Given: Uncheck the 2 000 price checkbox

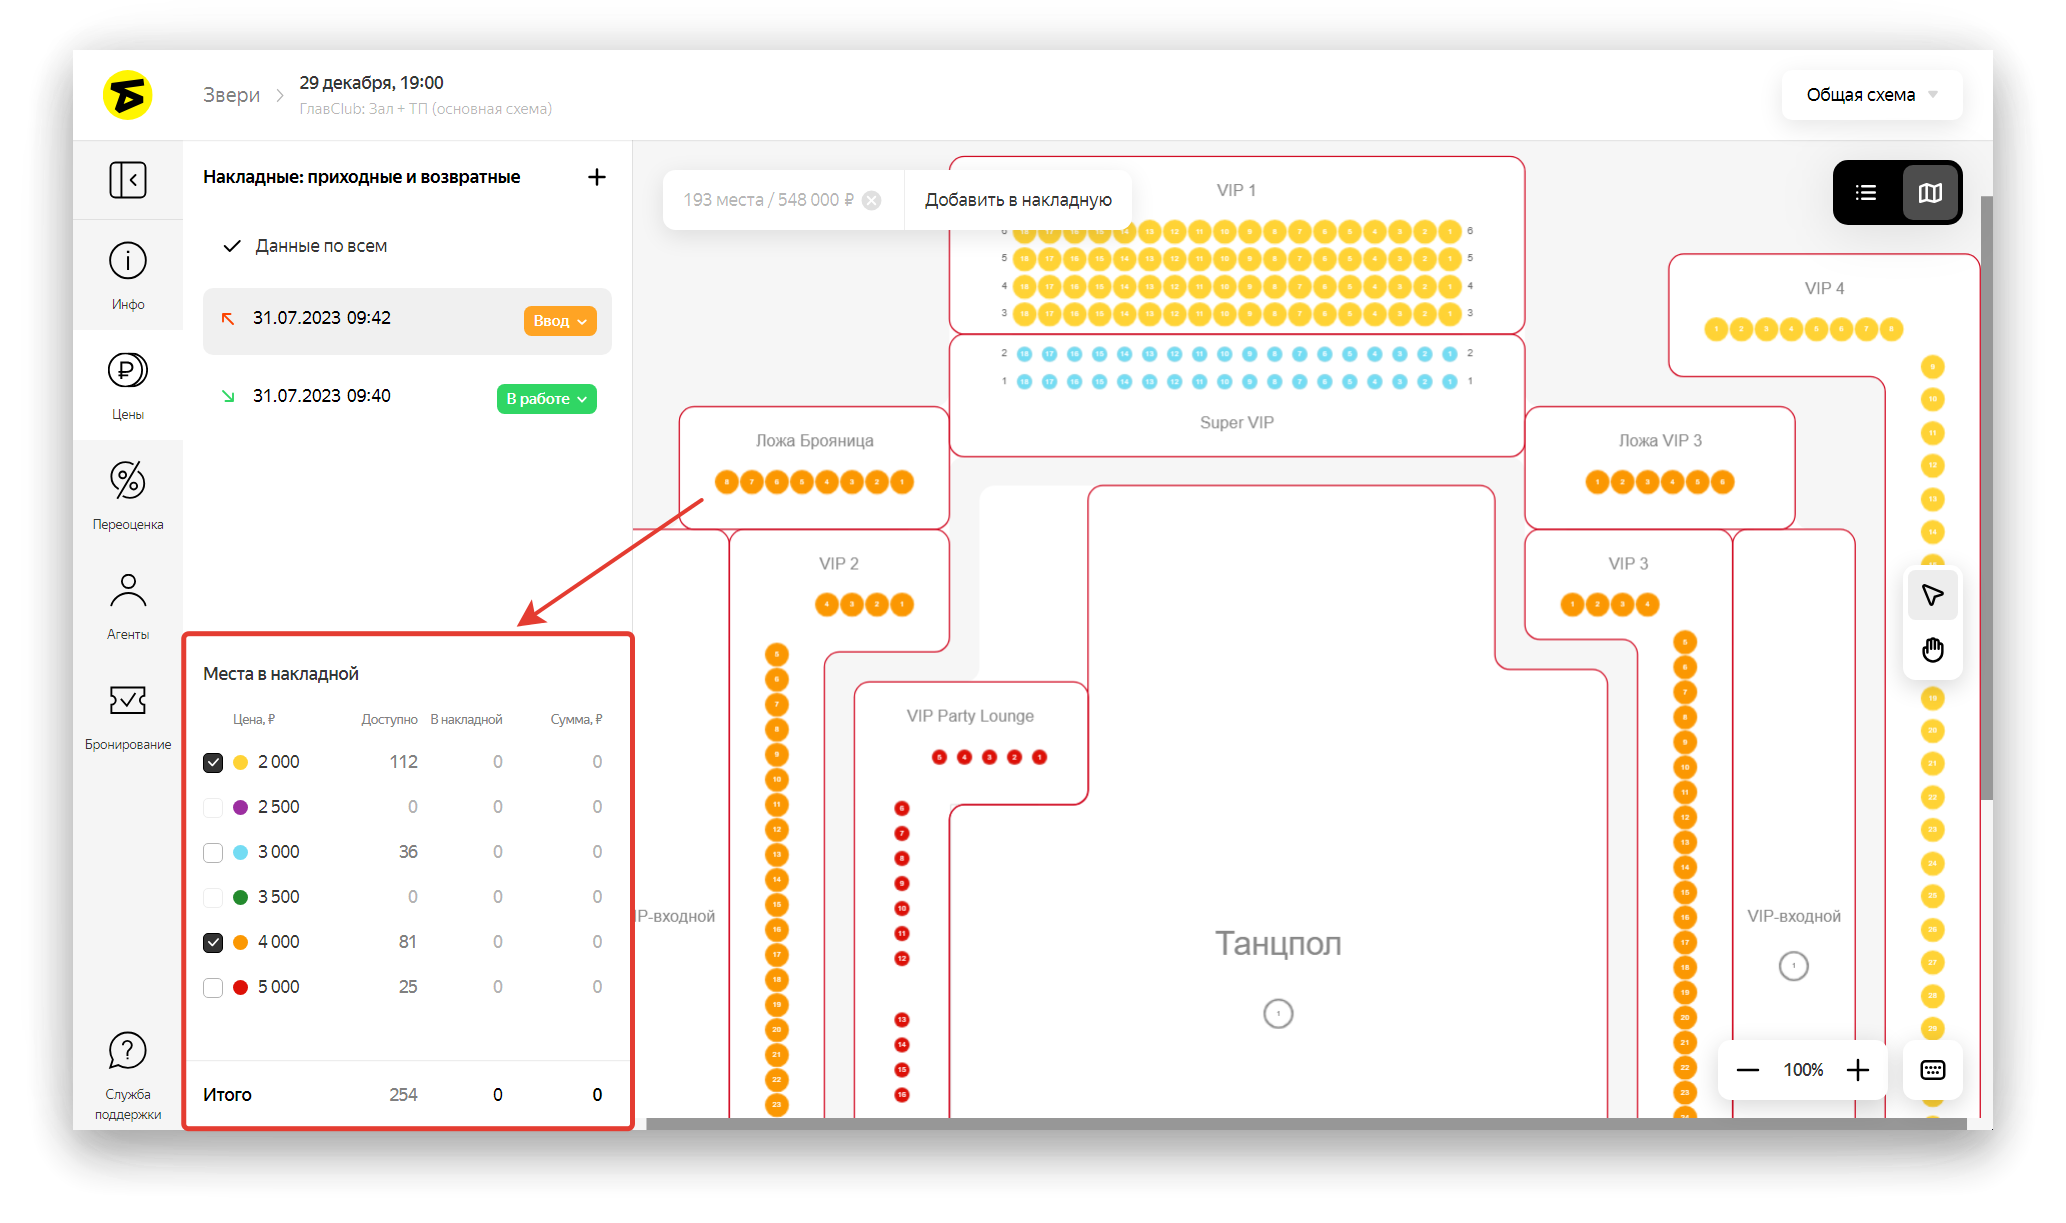Looking at the screenshot, I should pyautogui.click(x=213, y=763).
